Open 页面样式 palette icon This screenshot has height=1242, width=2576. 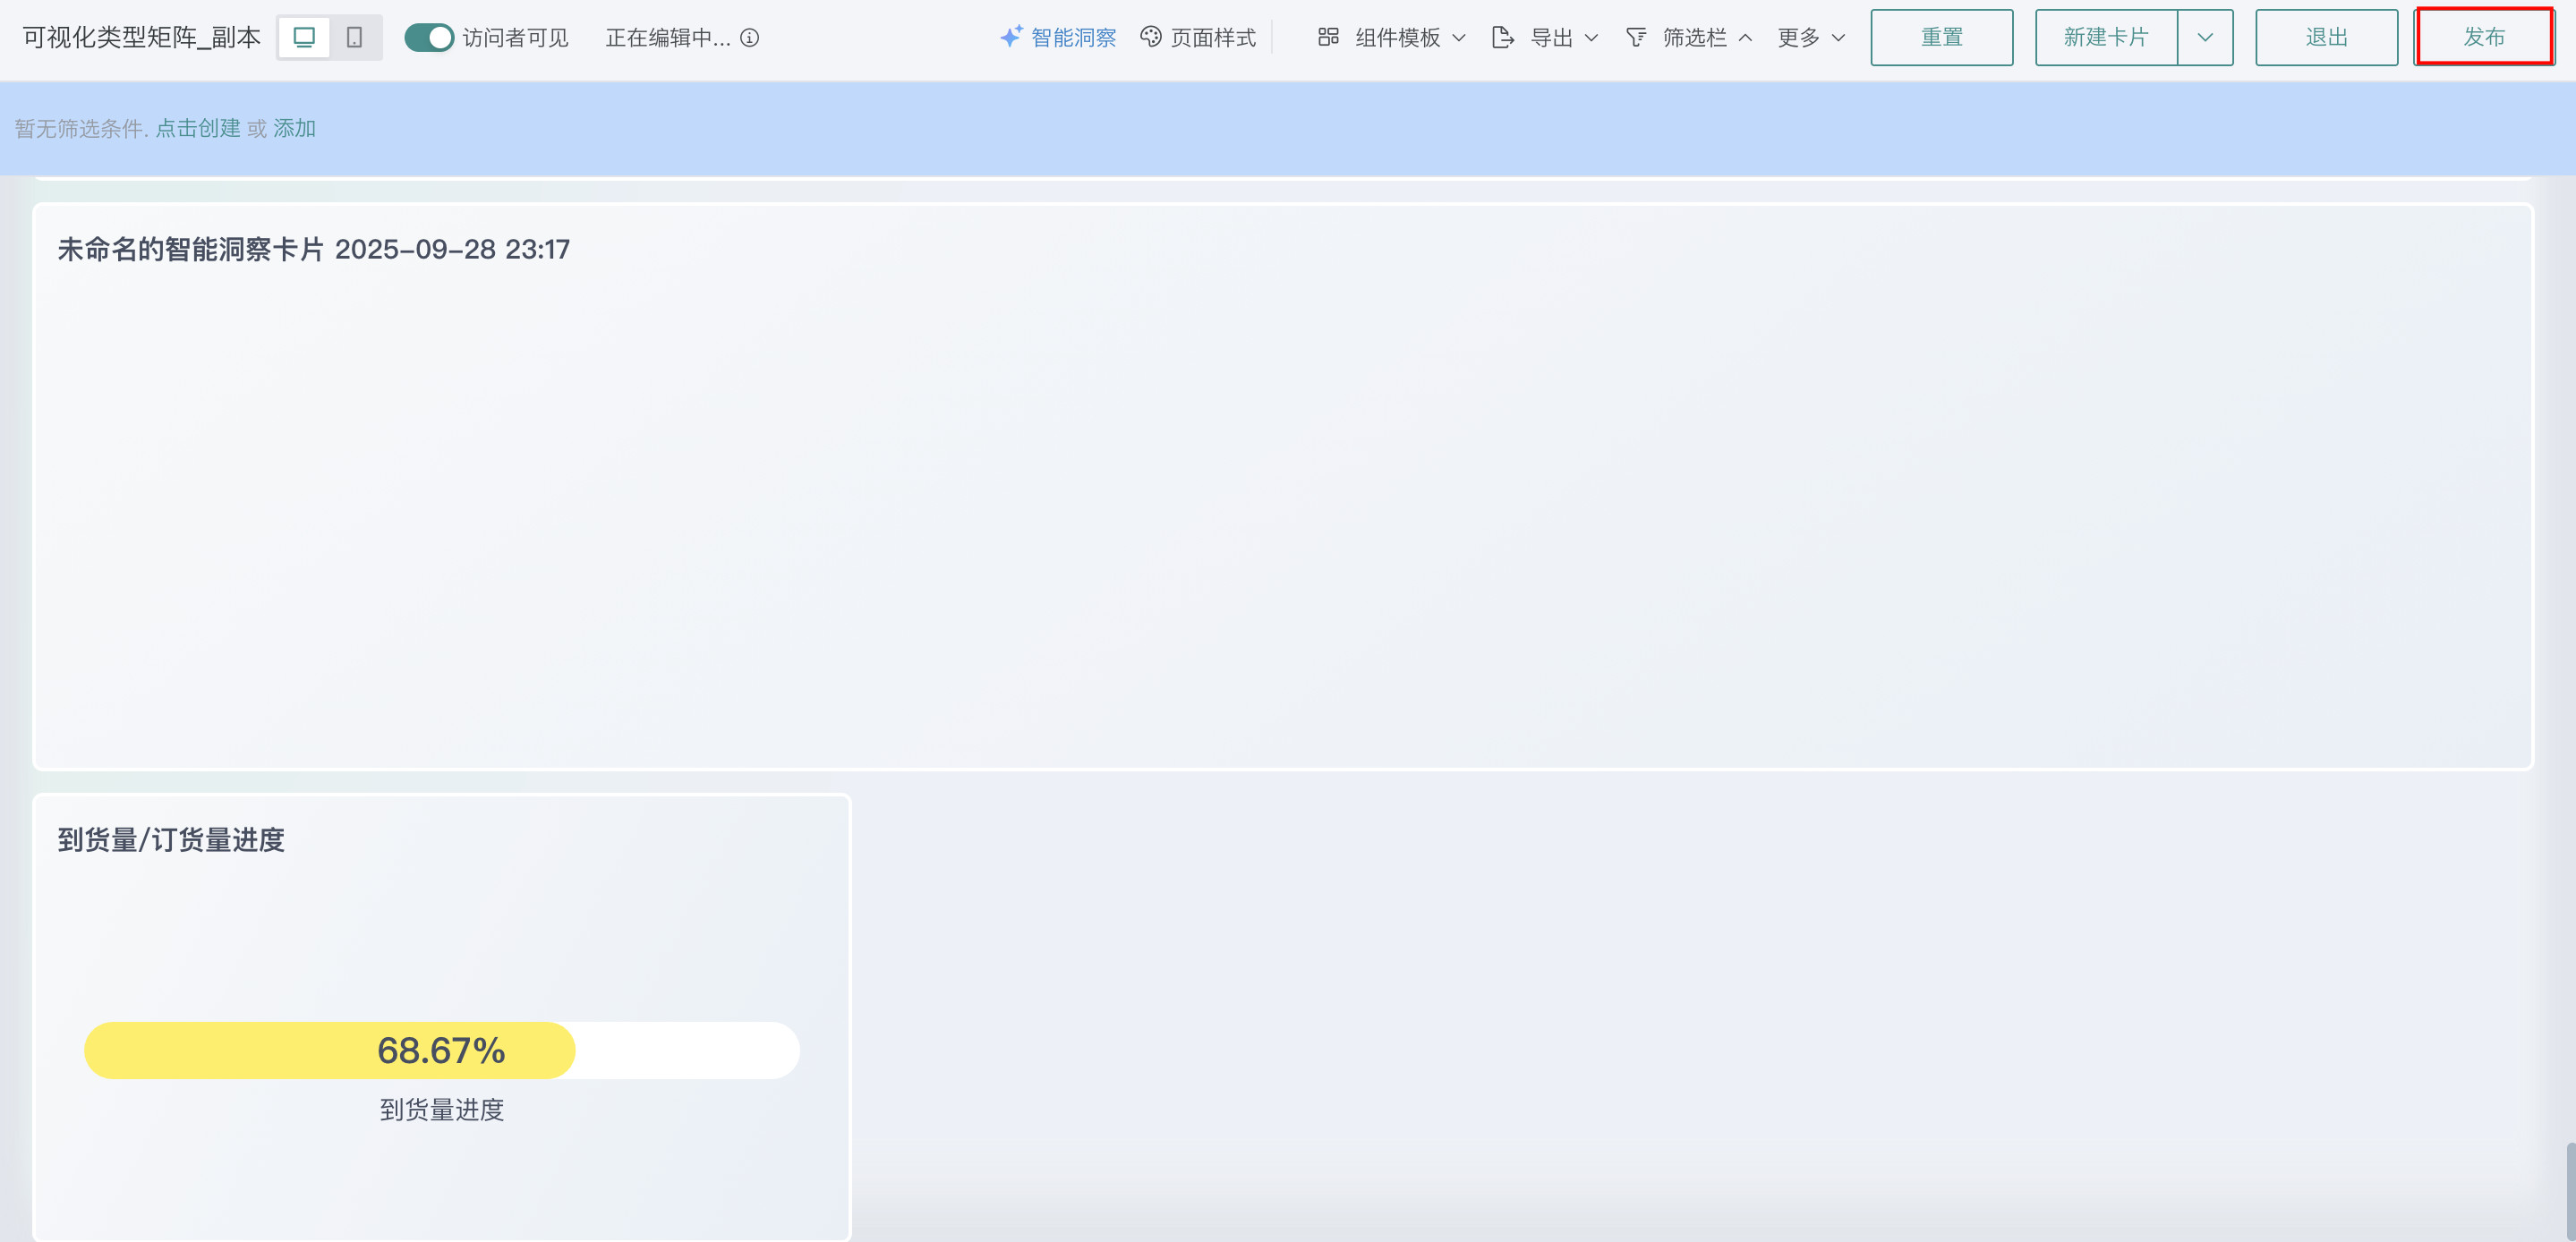pos(1151,37)
